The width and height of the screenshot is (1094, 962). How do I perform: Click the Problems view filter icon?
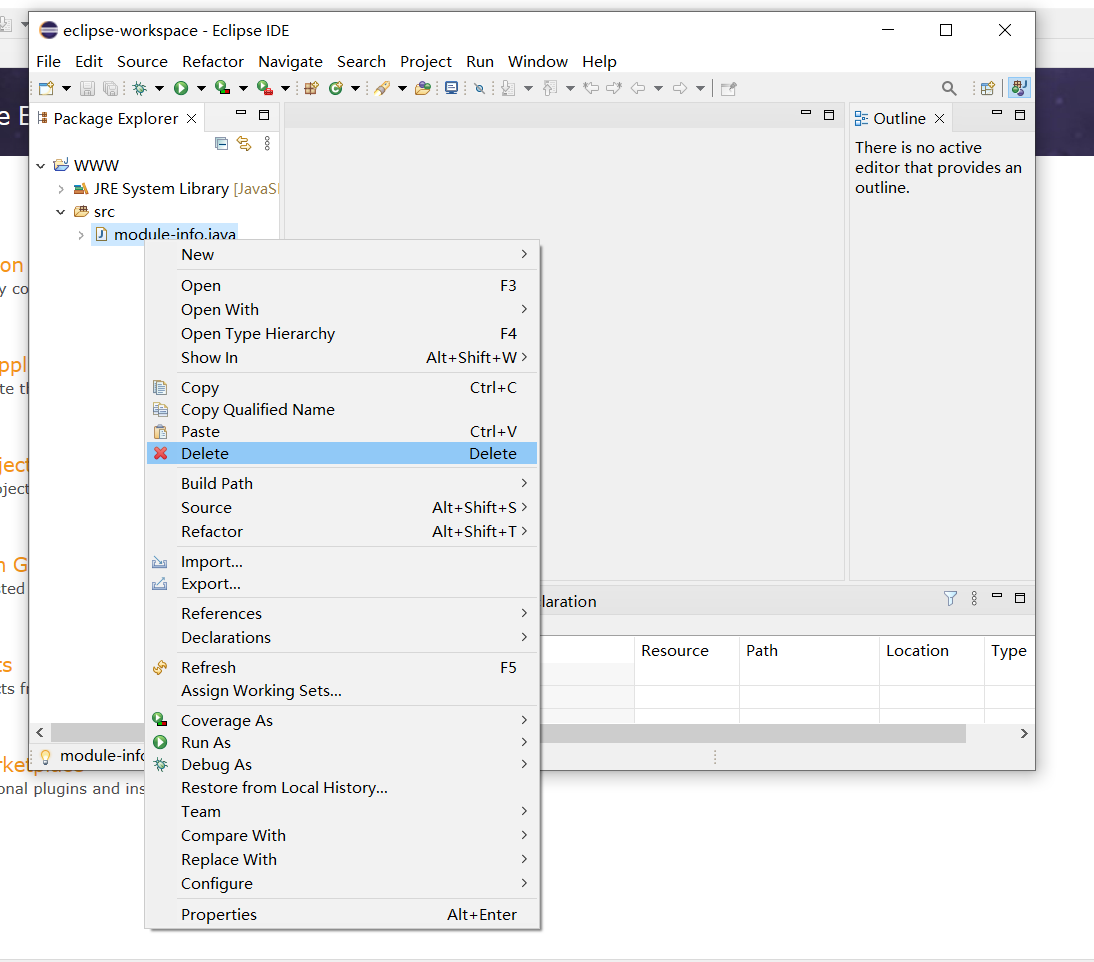(950, 599)
